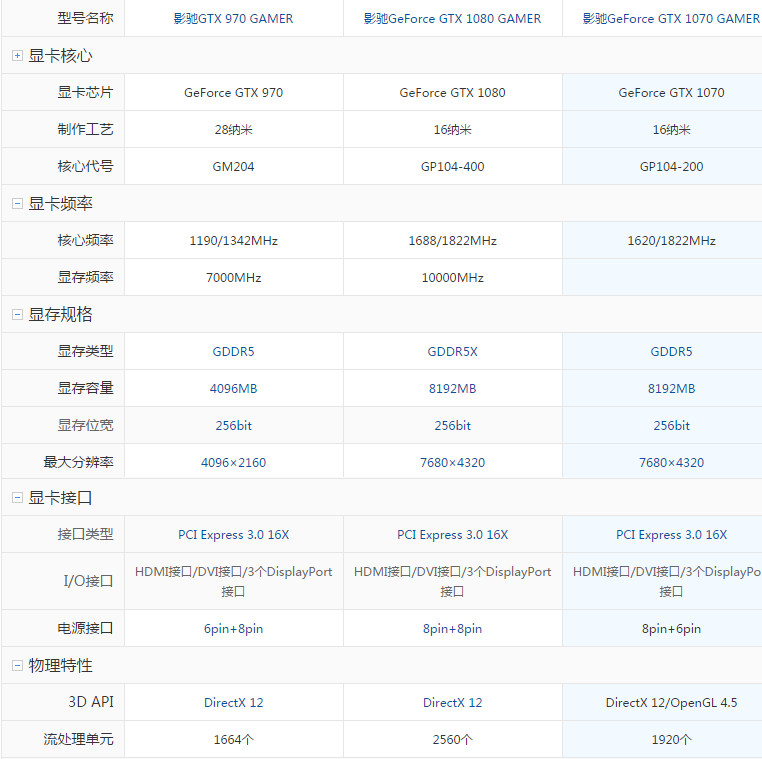Open the 影驰GeForce GTX 1080 GAMER product link
The width and height of the screenshot is (762, 759).
coord(452,18)
